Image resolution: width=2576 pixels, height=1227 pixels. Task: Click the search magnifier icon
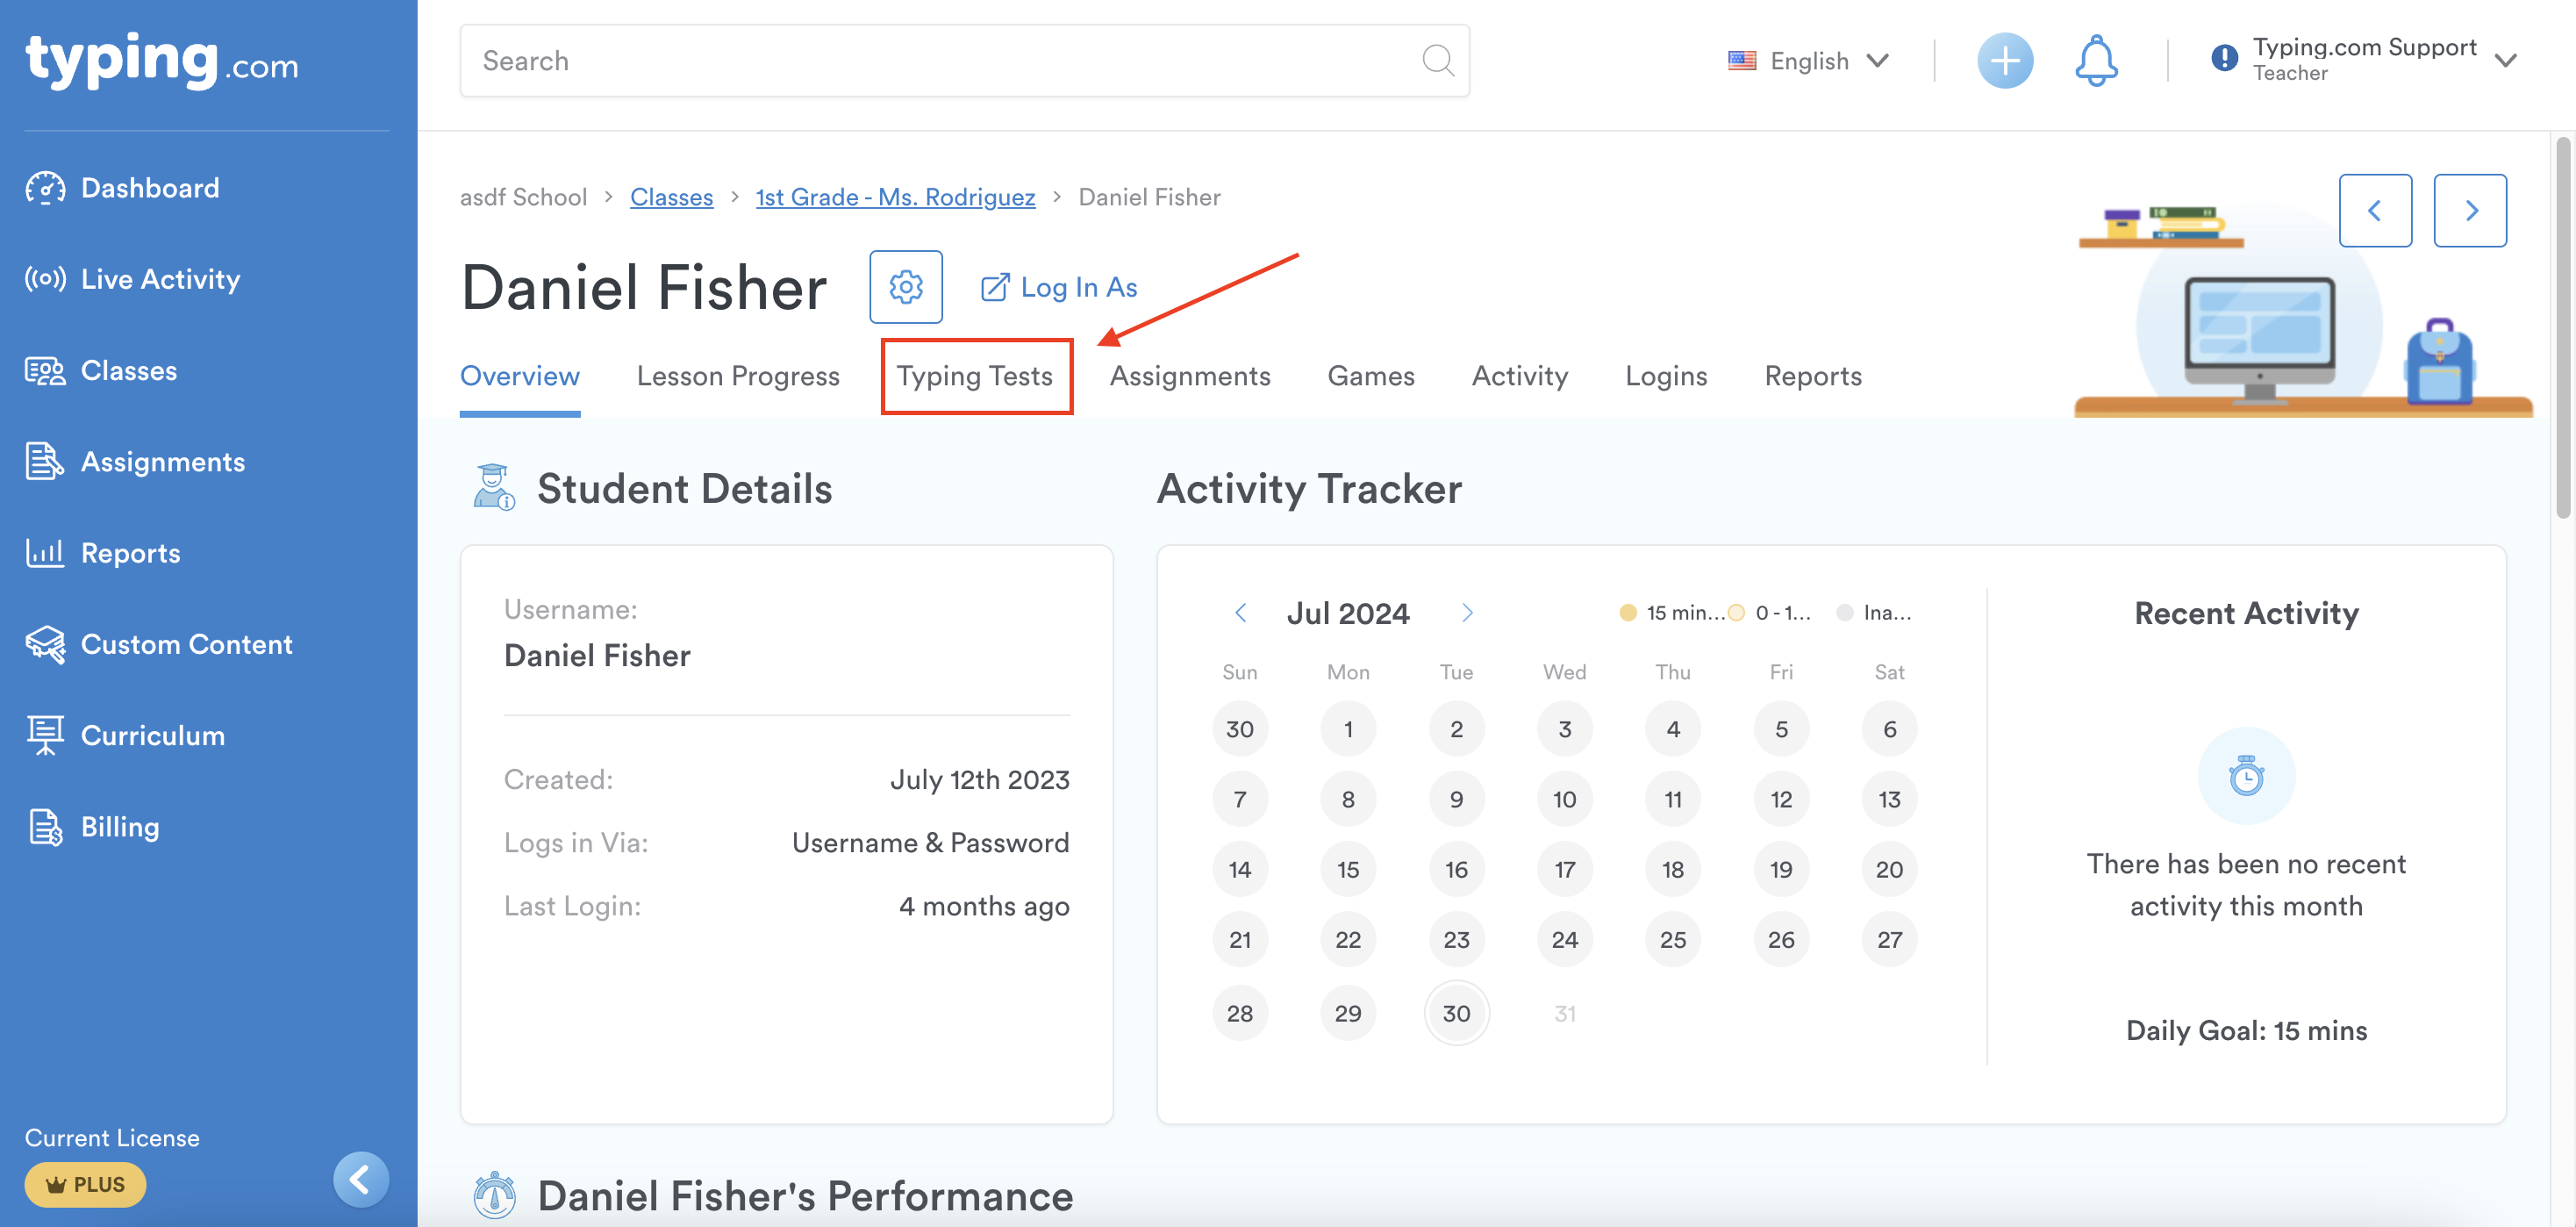[x=1437, y=61]
